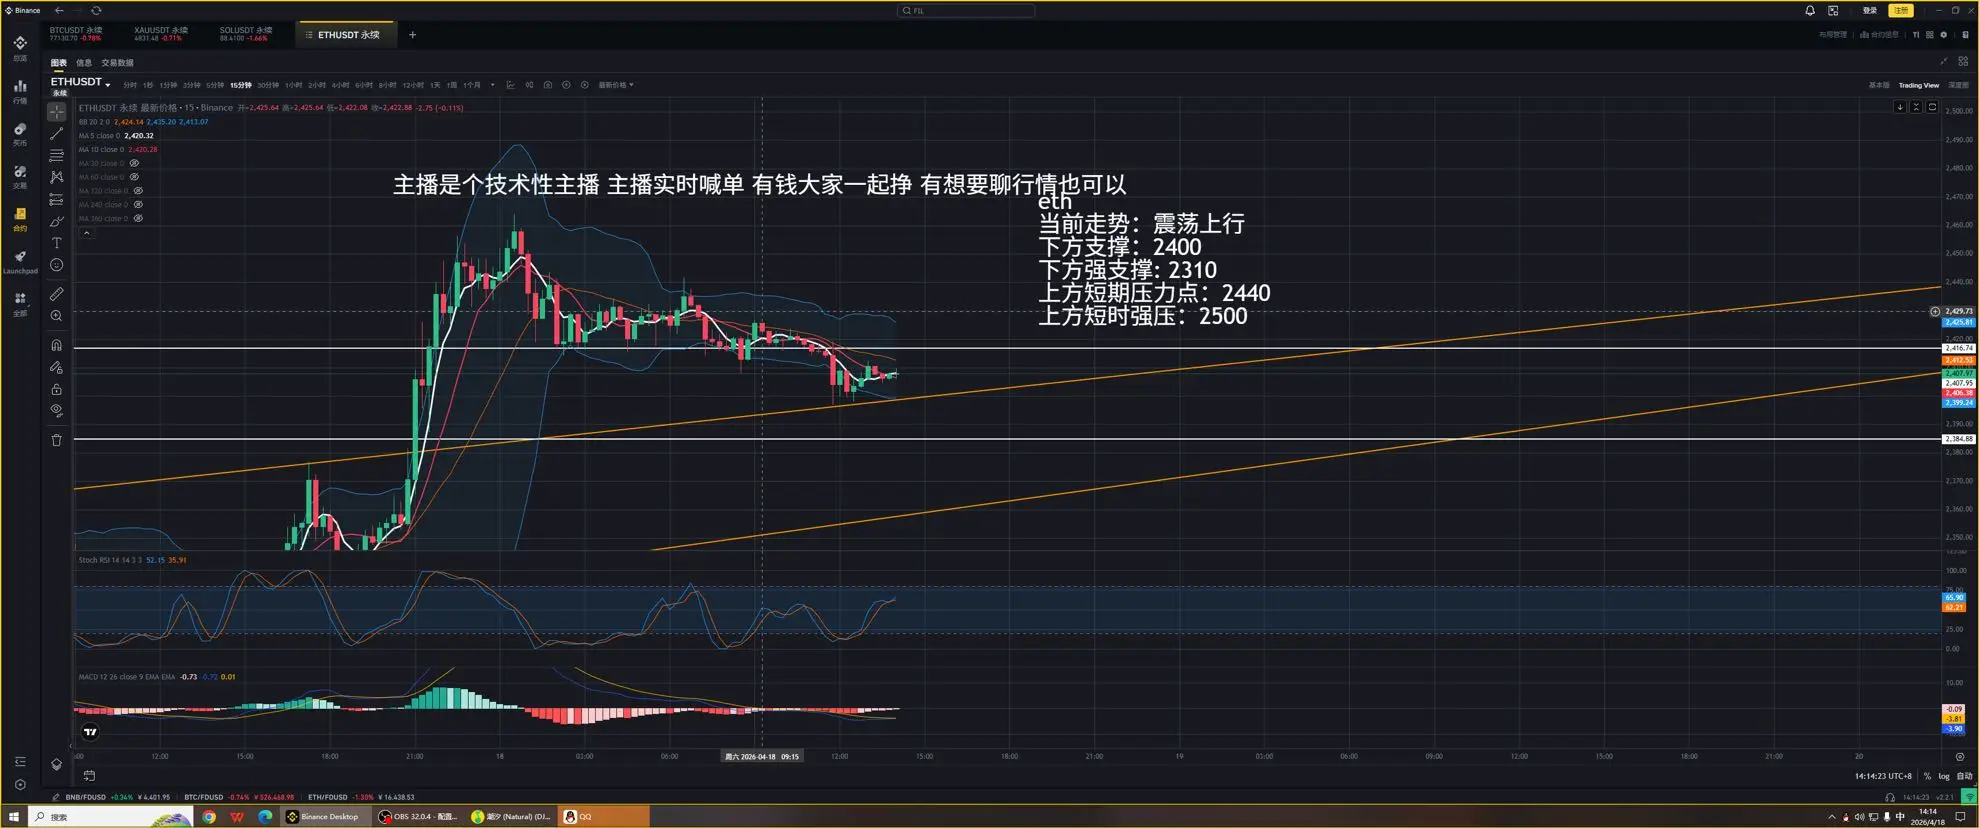Toggle the percent scale option

(x=1927, y=776)
